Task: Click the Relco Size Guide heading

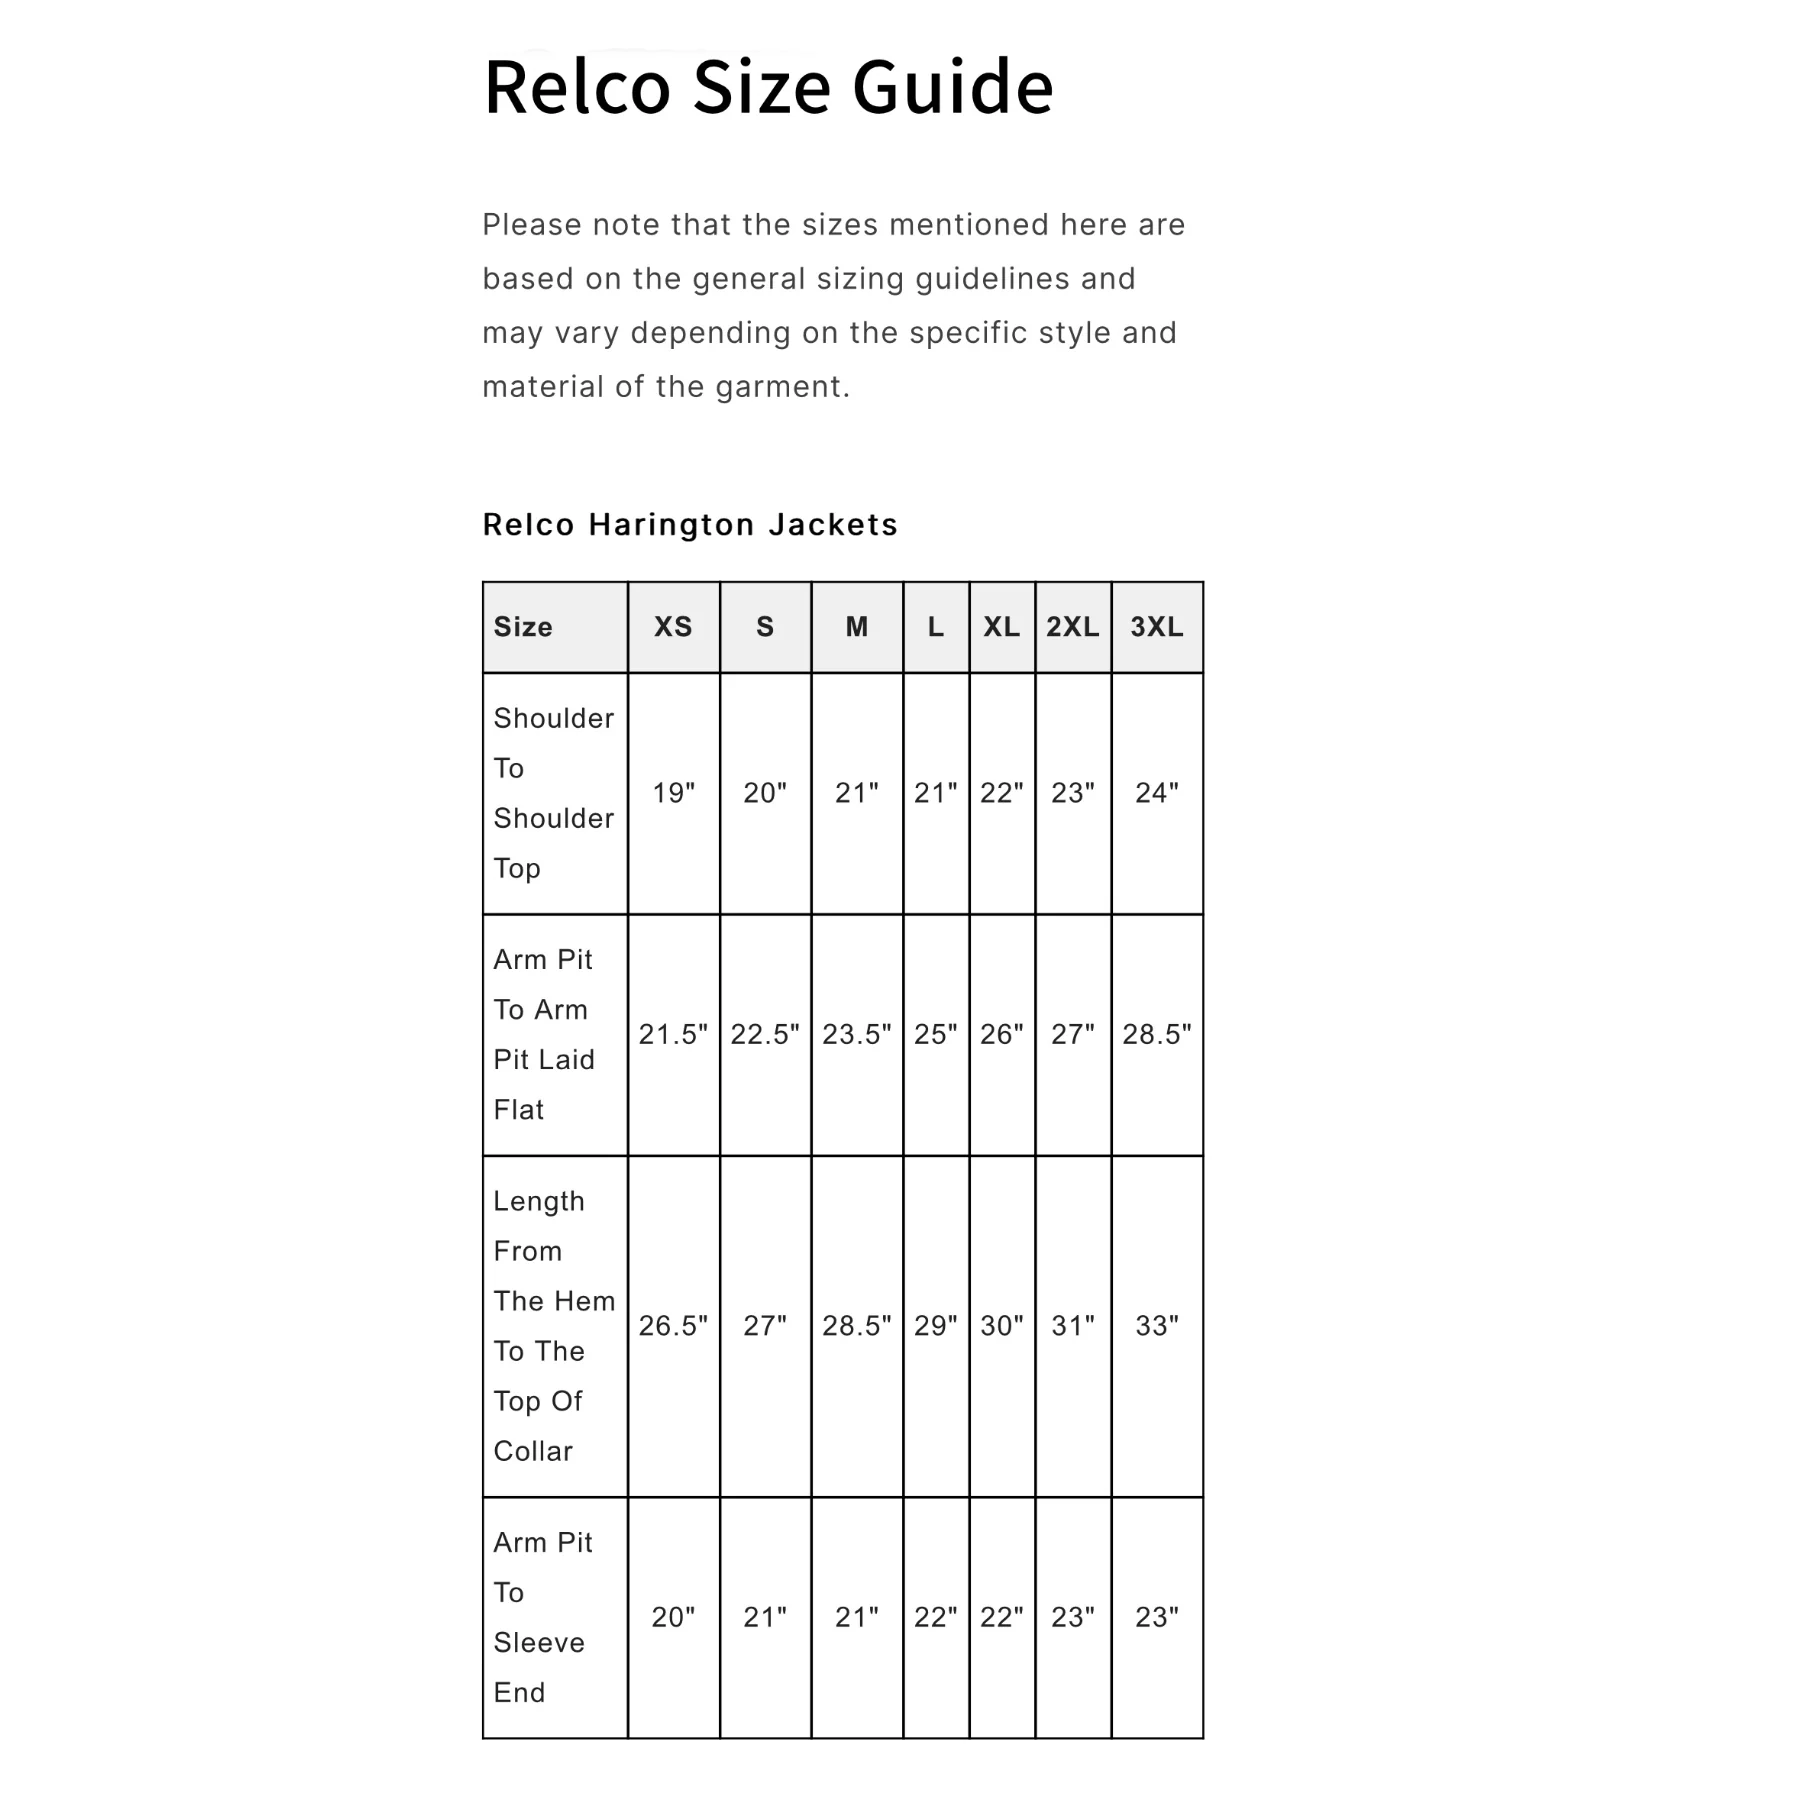Action: pyautogui.click(x=768, y=87)
